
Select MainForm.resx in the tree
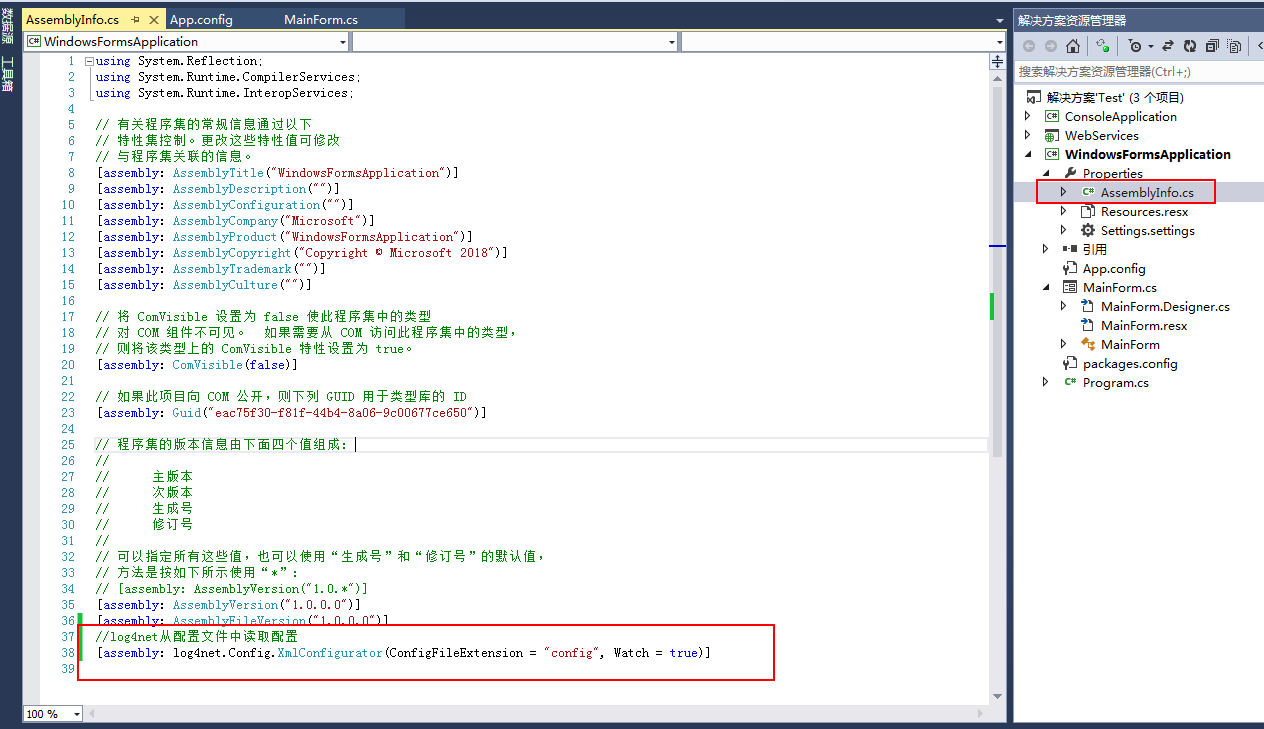click(1143, 325)
